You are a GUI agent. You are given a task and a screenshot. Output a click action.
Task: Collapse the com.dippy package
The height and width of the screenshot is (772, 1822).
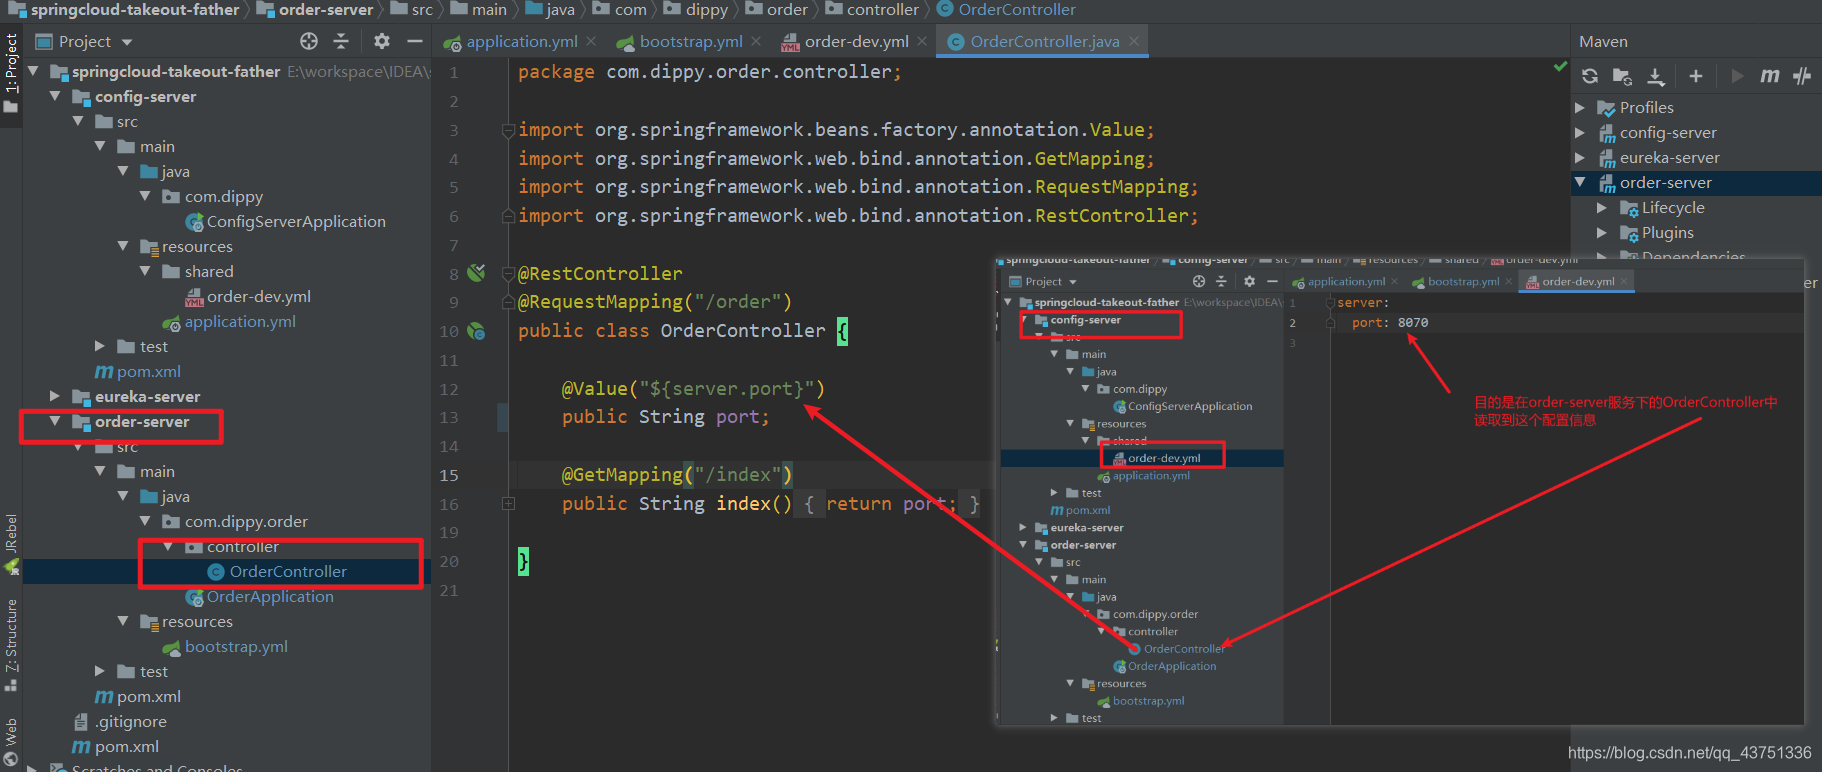pyautogui.click(x=145, y=196)
